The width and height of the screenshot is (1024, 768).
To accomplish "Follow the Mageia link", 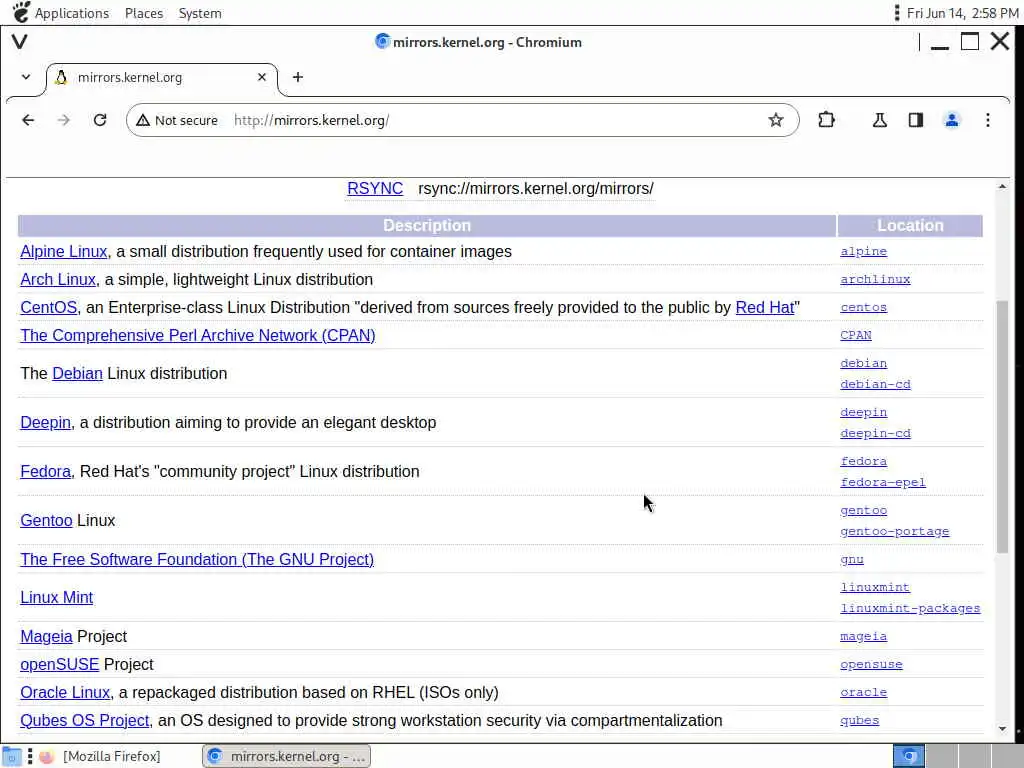I will coord(46,637).
